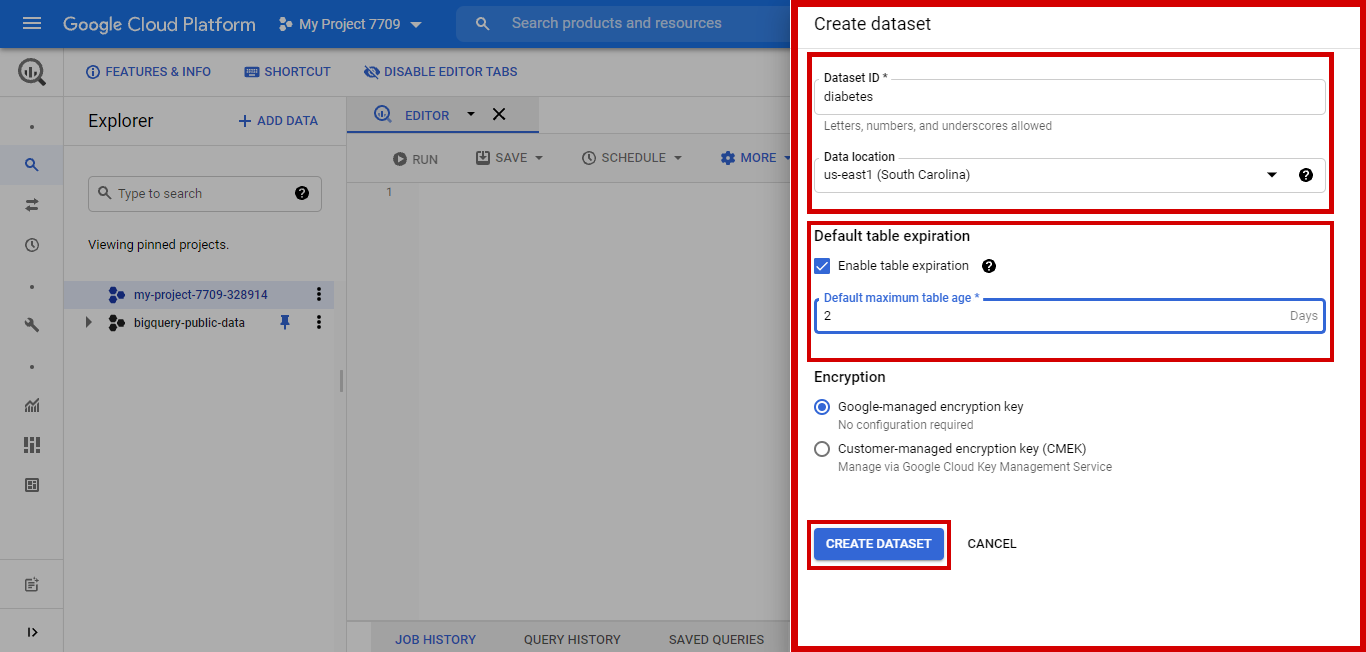Open actions menu for my-project-7709-328914

[319, 294]
